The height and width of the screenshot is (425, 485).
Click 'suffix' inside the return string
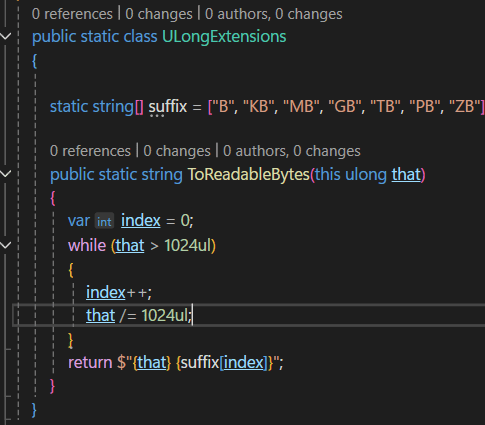tap(200, 362)
